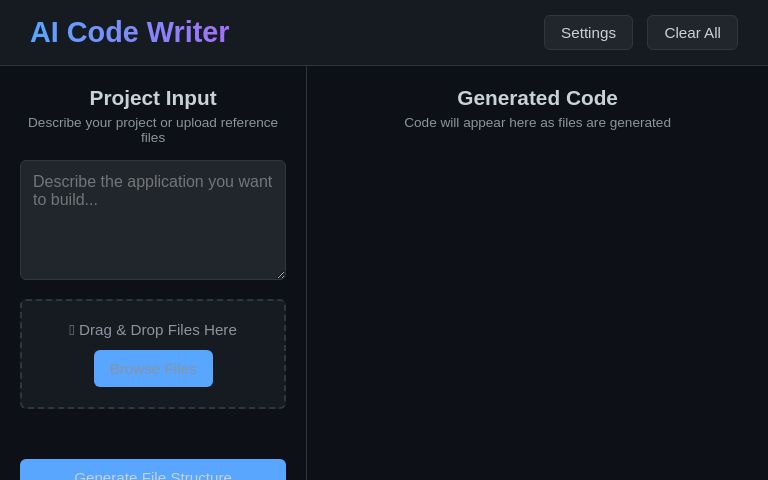Click the blank lower part of description box
Viewport: 768px width, 480px height.
click(153, 250)
